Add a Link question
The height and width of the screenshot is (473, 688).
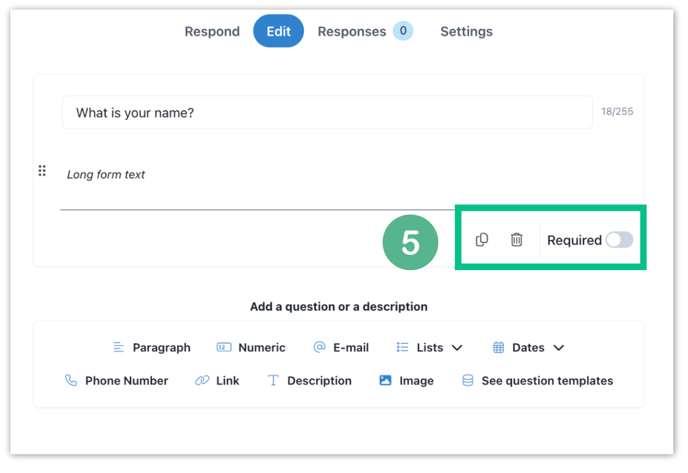click(217, 380)
